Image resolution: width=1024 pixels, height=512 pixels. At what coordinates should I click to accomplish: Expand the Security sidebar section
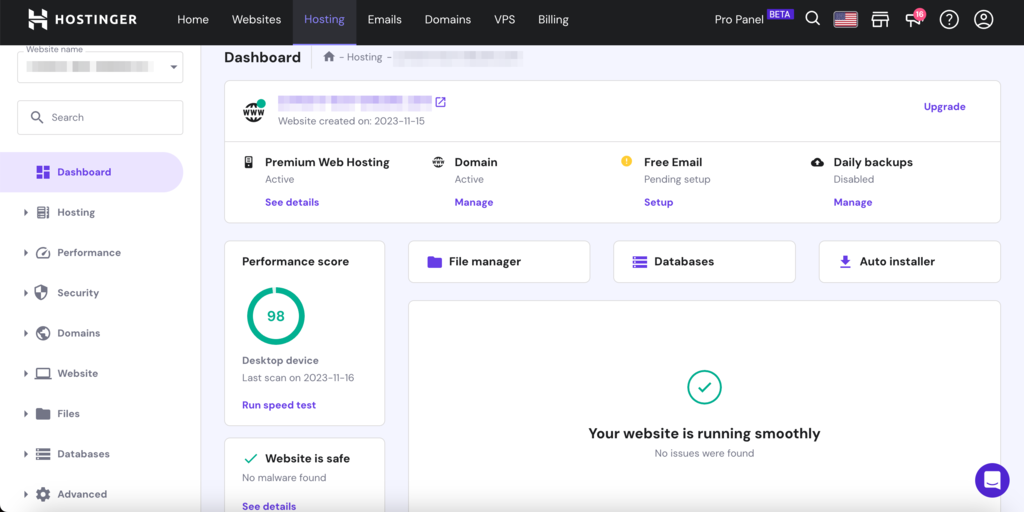click(x=77, y=293)
